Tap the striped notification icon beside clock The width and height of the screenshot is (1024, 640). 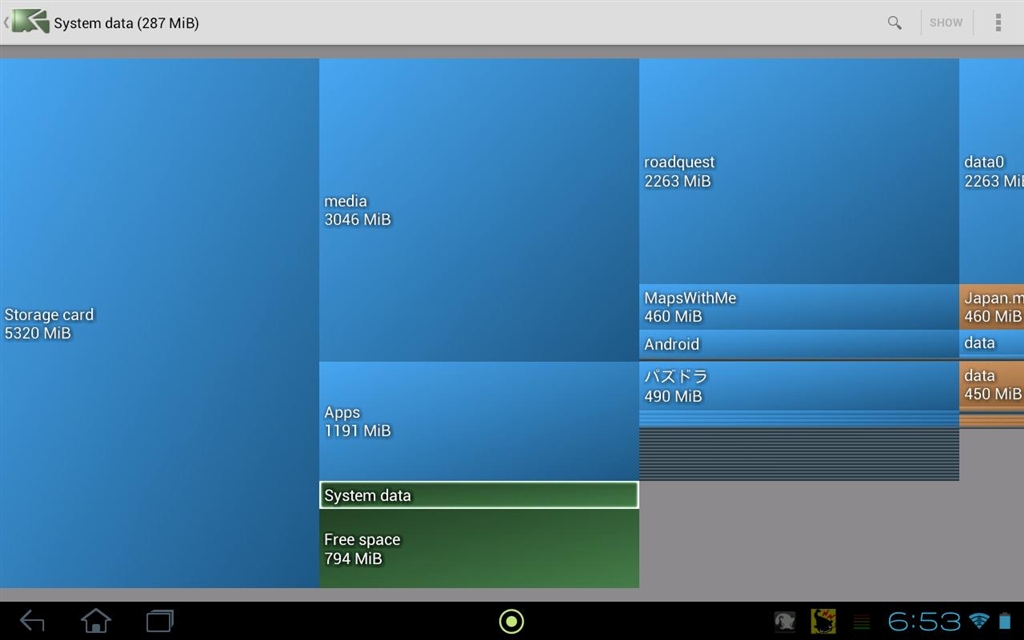click(x=861, y=622)
